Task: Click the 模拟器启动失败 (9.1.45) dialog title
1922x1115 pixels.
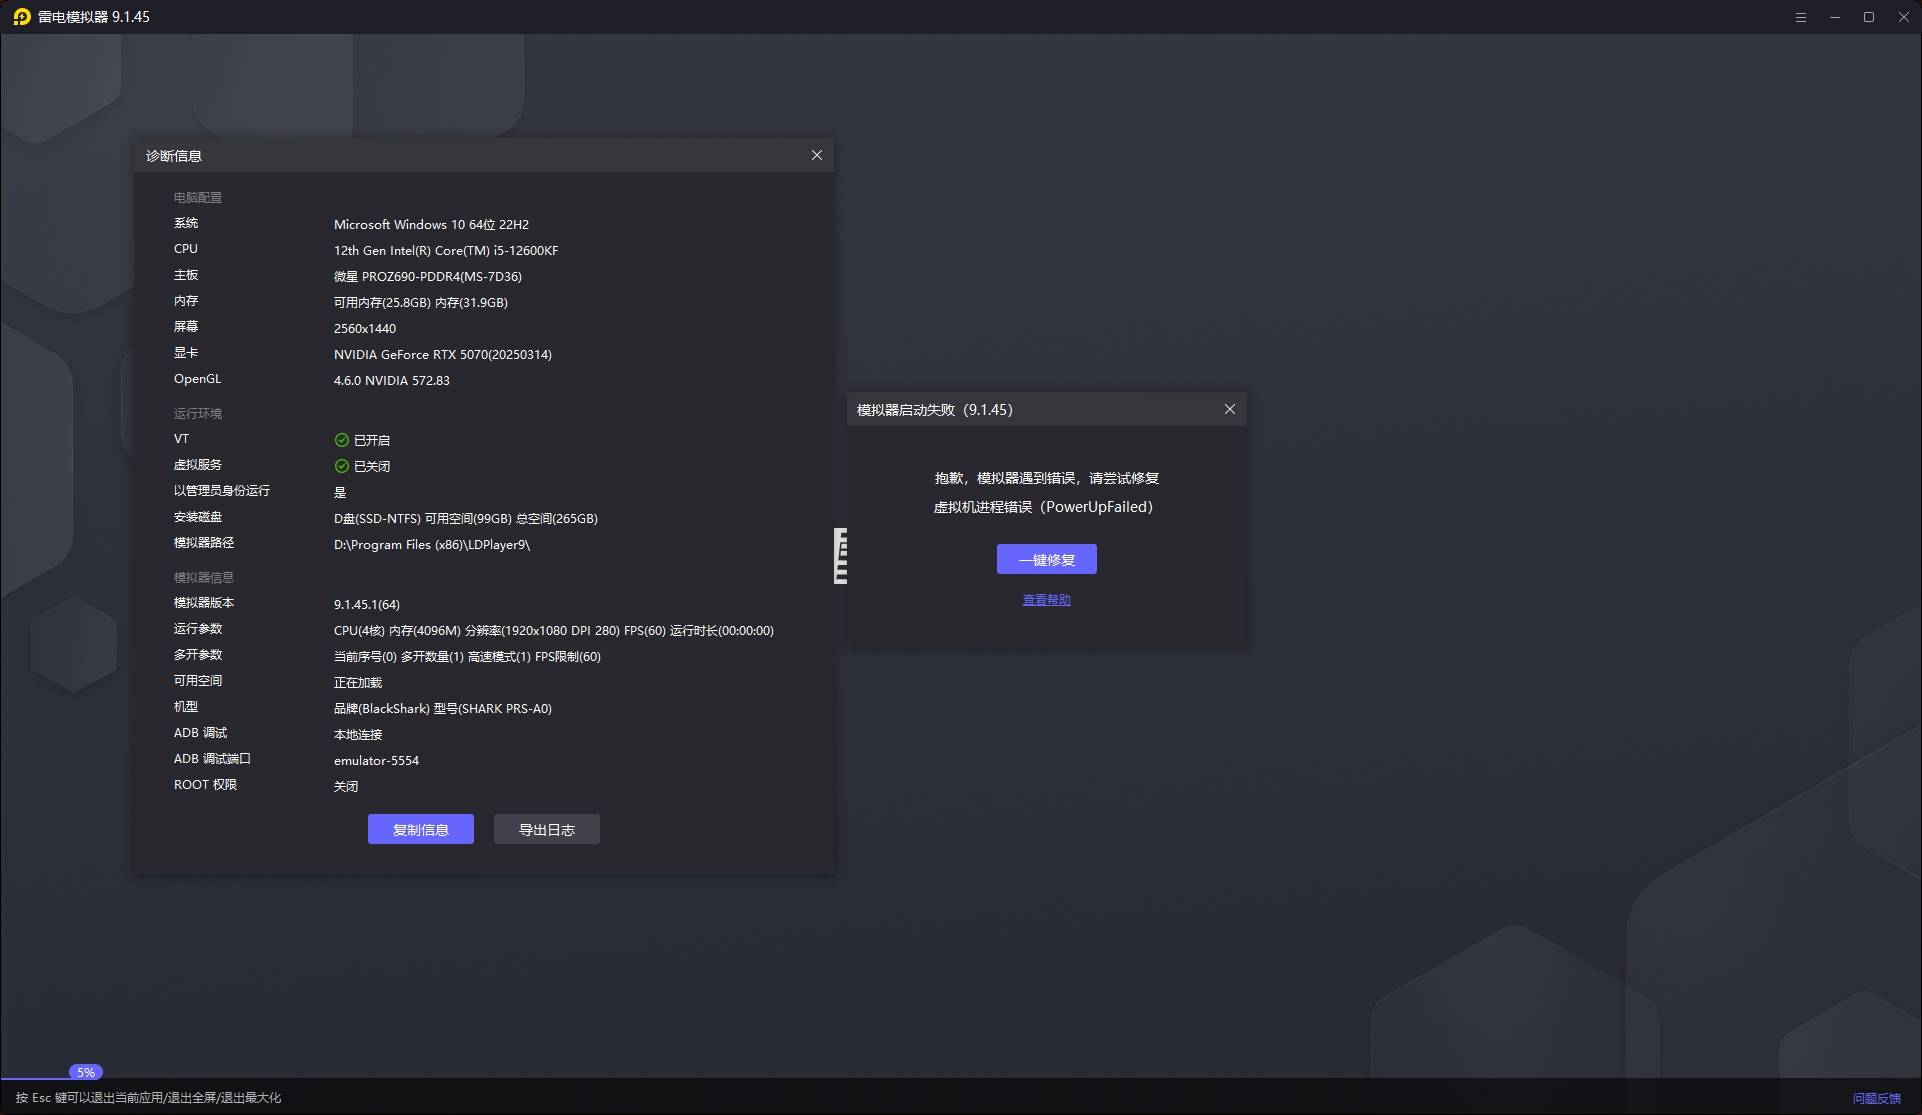Action: point(934,410)
